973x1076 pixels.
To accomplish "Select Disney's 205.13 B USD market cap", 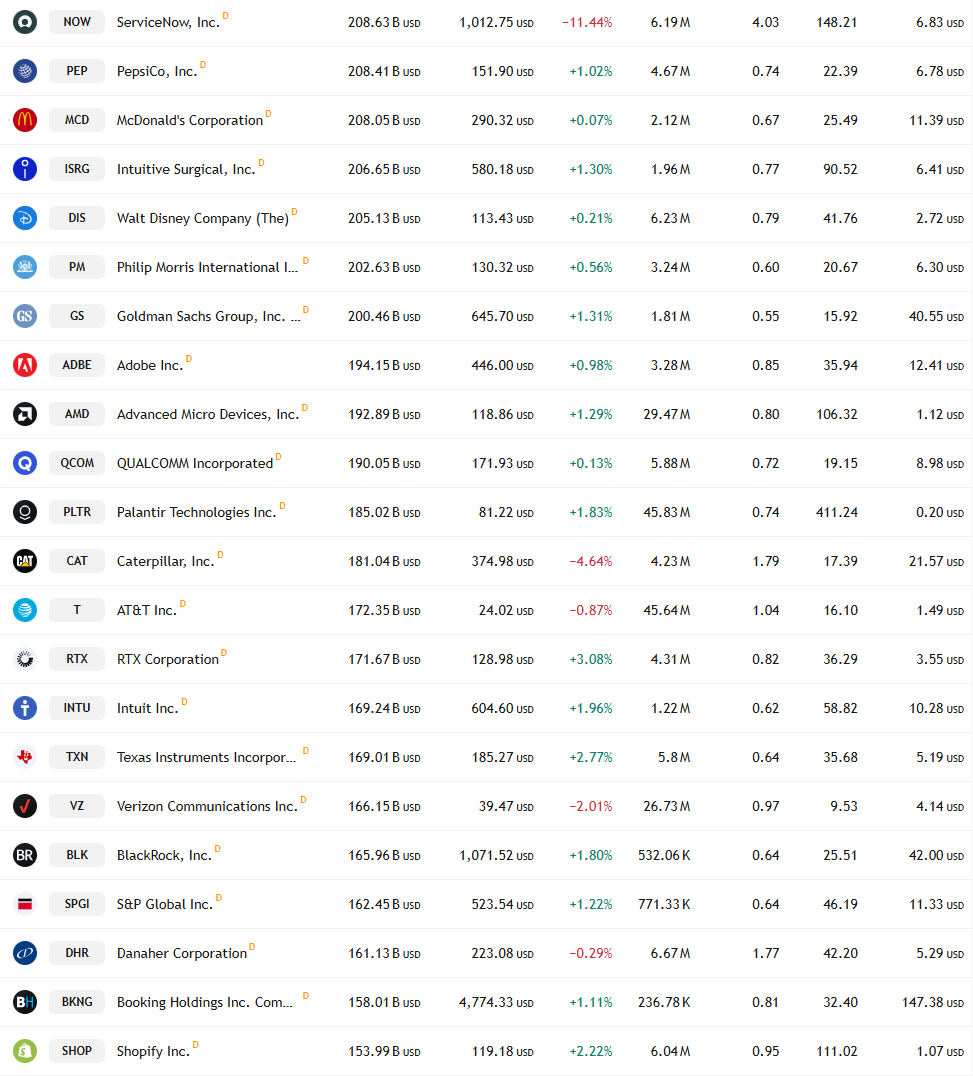I will coord(384,219).
